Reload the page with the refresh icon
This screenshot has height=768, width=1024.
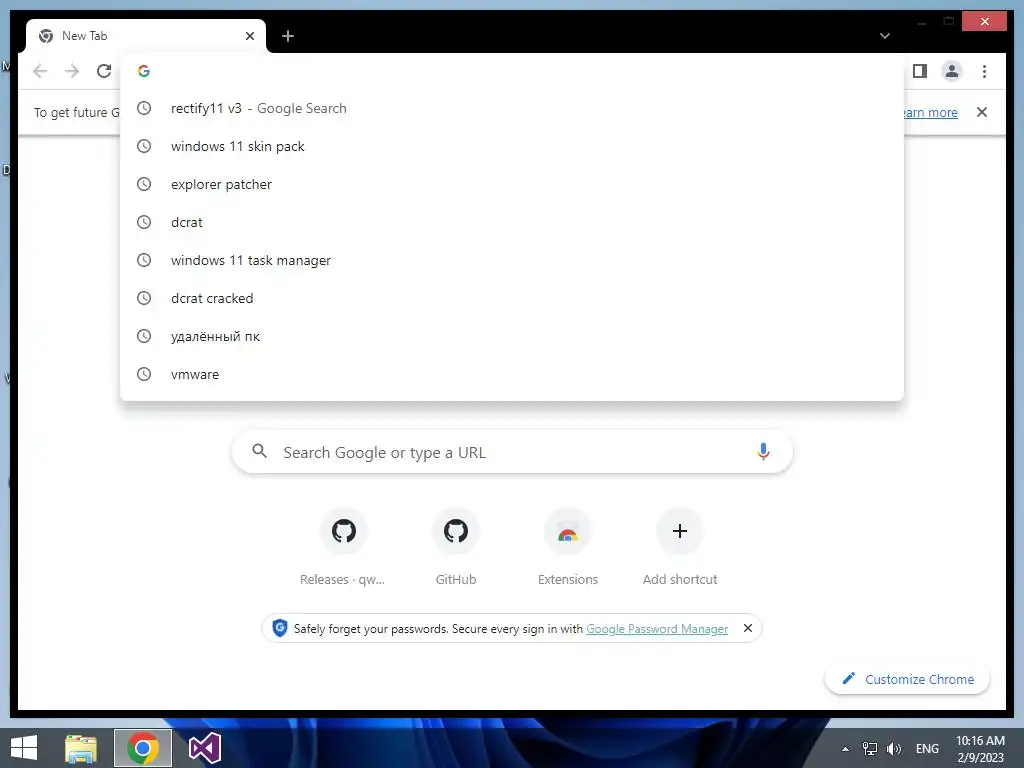(x=104, y=71)
